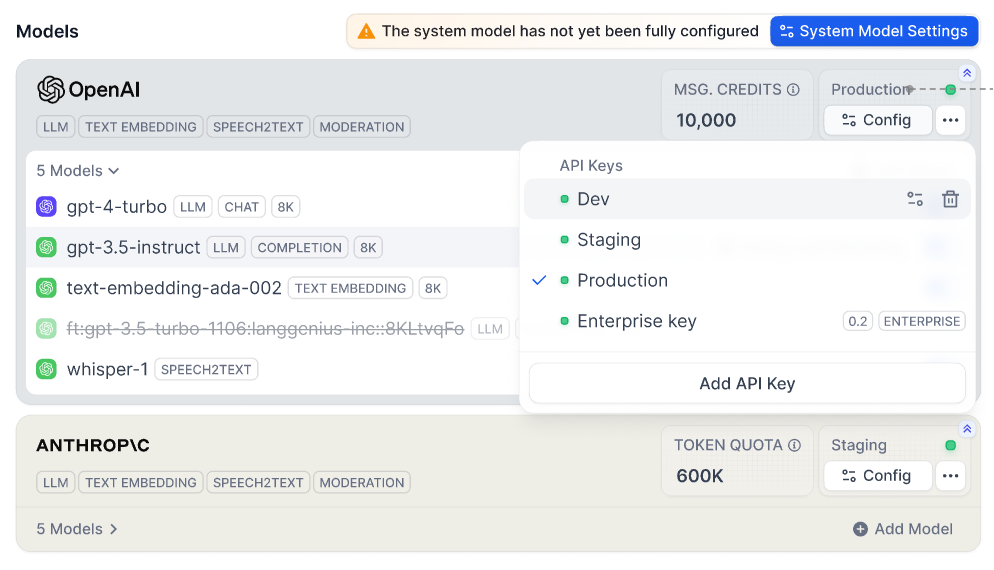Choose the Enterprise key option
The image size is (994, 570).
636,321
